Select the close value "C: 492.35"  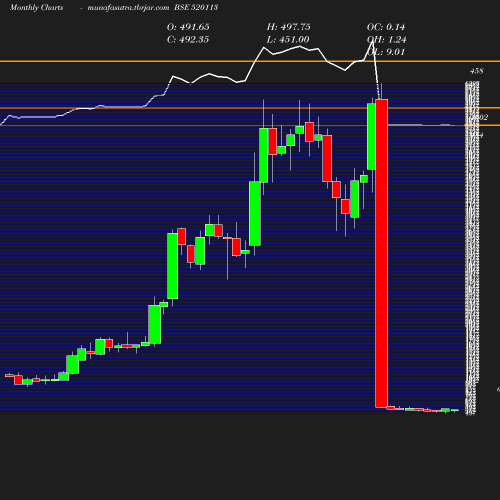188,40
